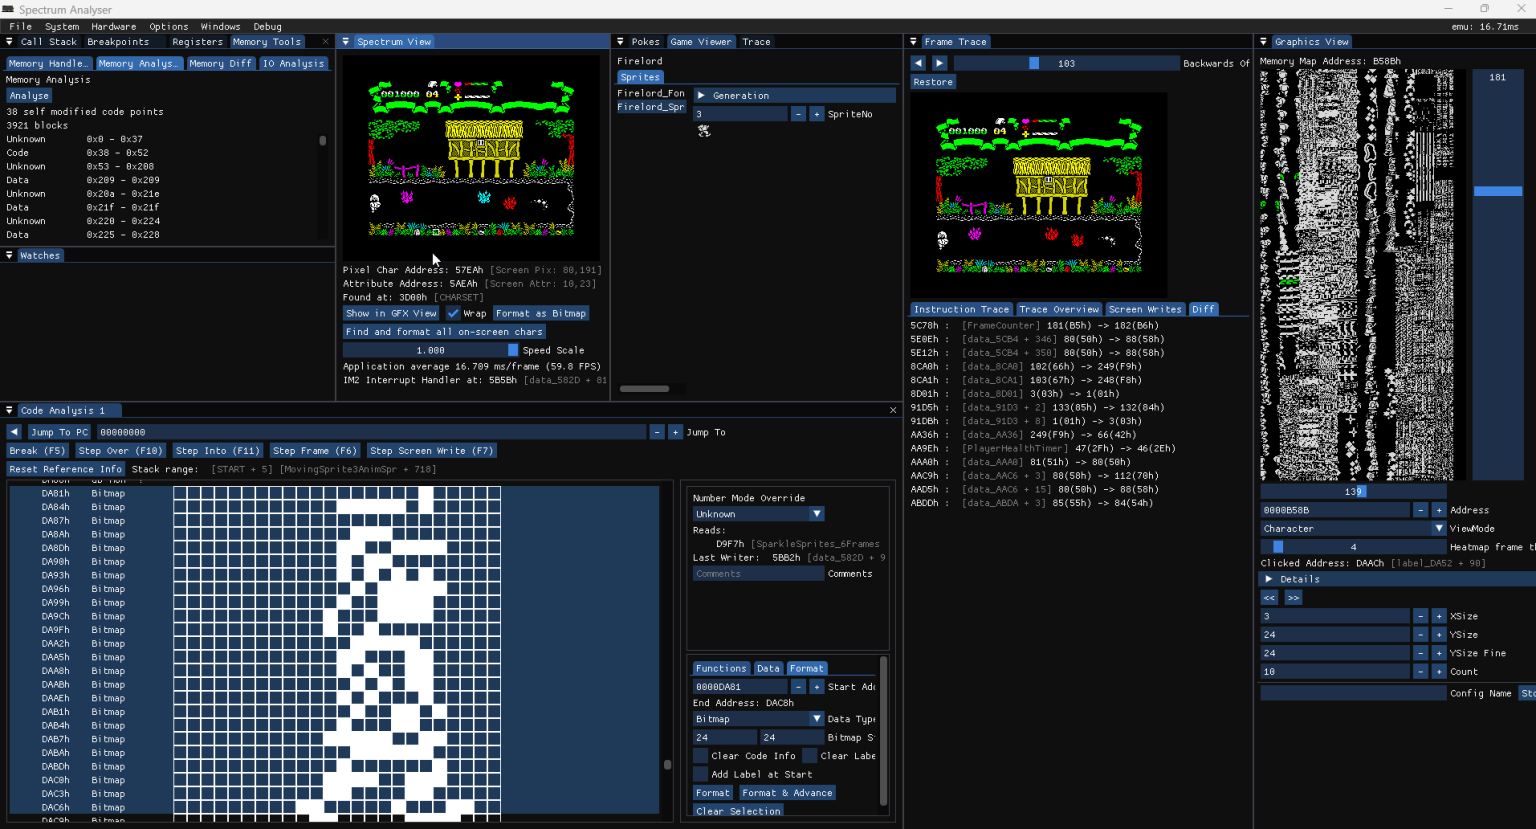The image size is (1536, 829).
Task: Switch to the Trace Overview tab
Action: [x=1058, y=309]
